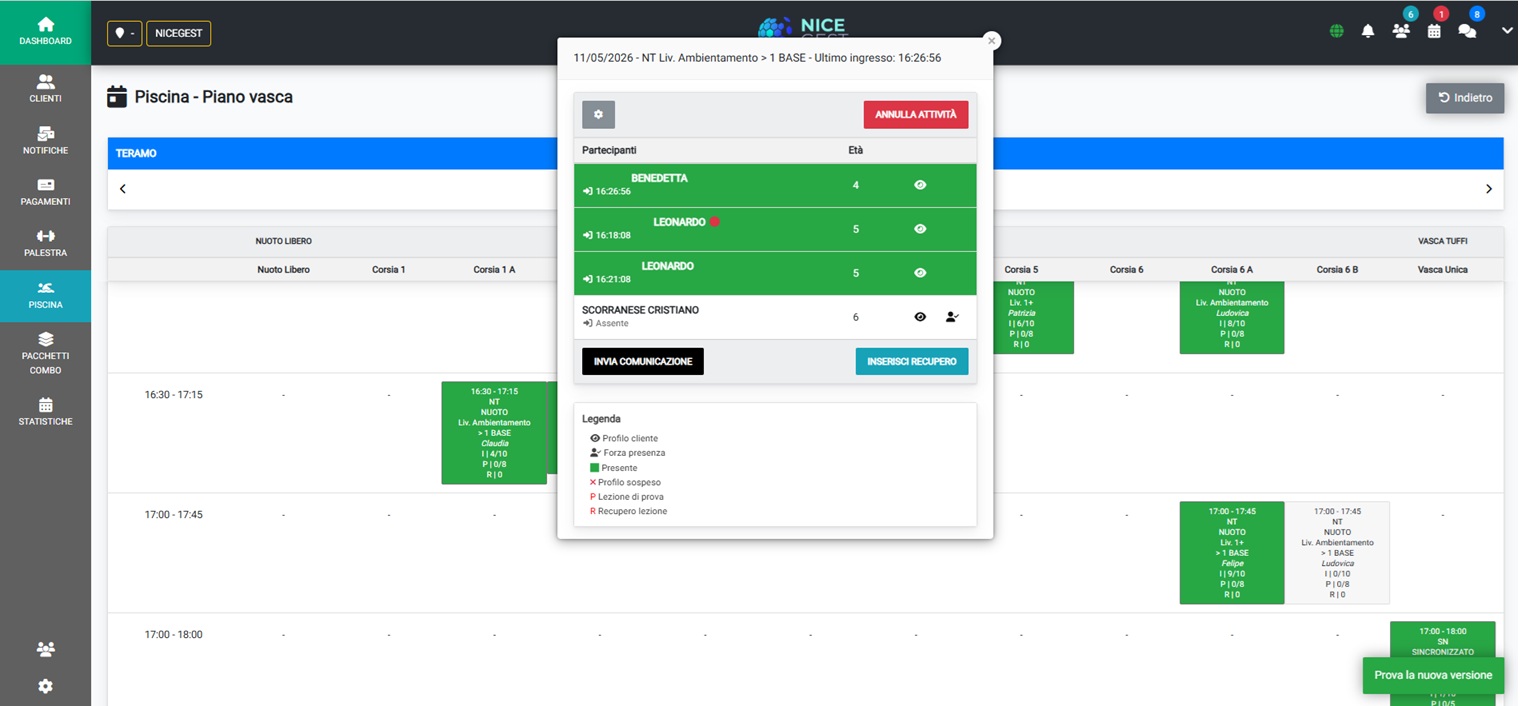1523x706 pixels.
Task: Open the header calendar icon with red badge
Action: point(1434,31)
